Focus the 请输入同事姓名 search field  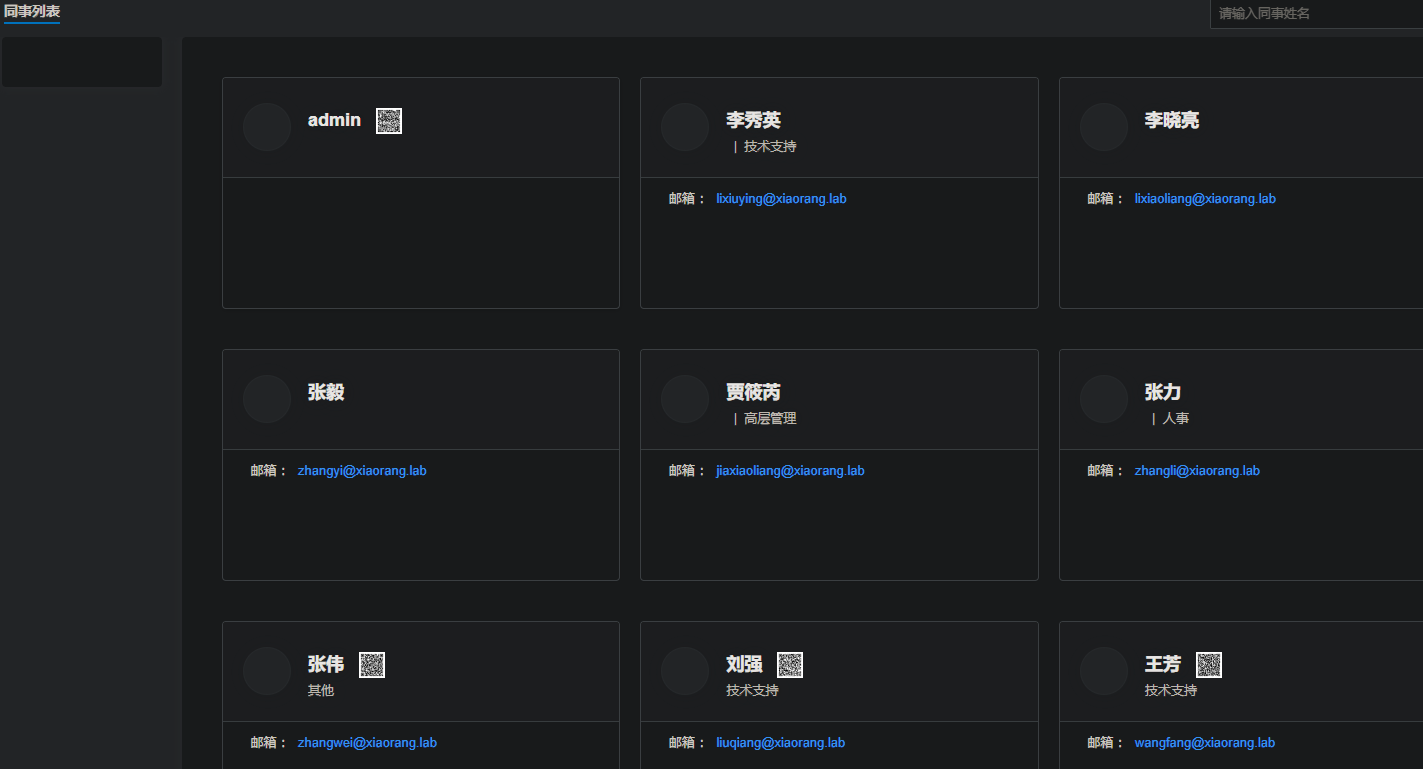pyautogui.click(x=1316, y=14)
